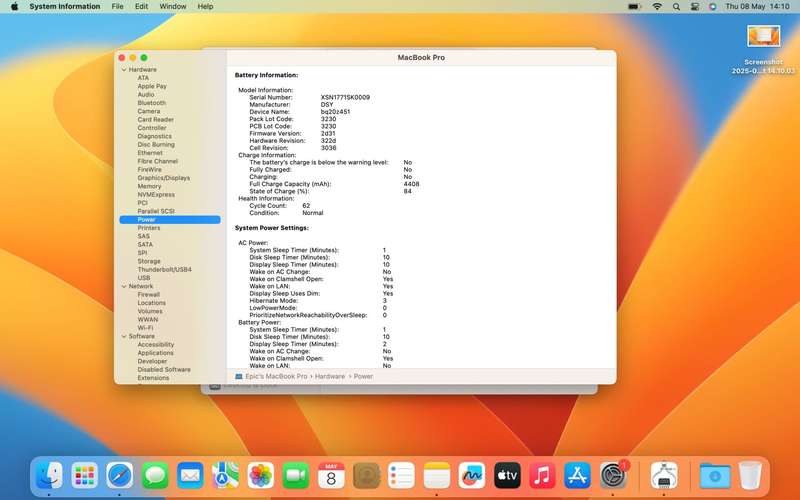
Task: Select Memory in sidebar
Action: coord(149,186)
